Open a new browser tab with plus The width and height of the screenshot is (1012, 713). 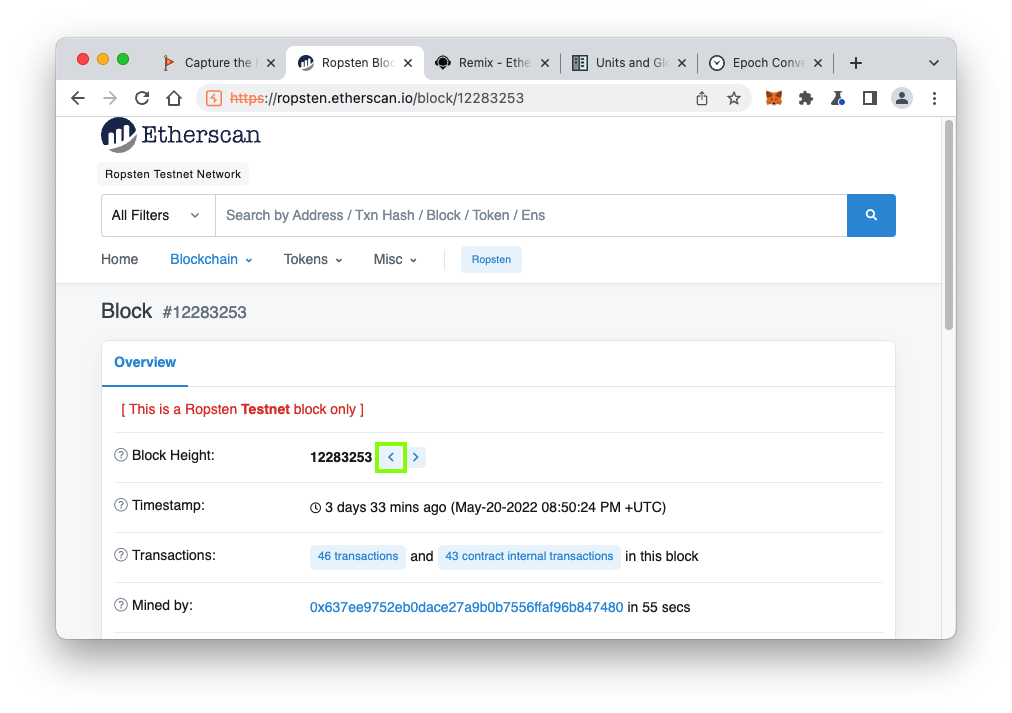click(856, 63)
